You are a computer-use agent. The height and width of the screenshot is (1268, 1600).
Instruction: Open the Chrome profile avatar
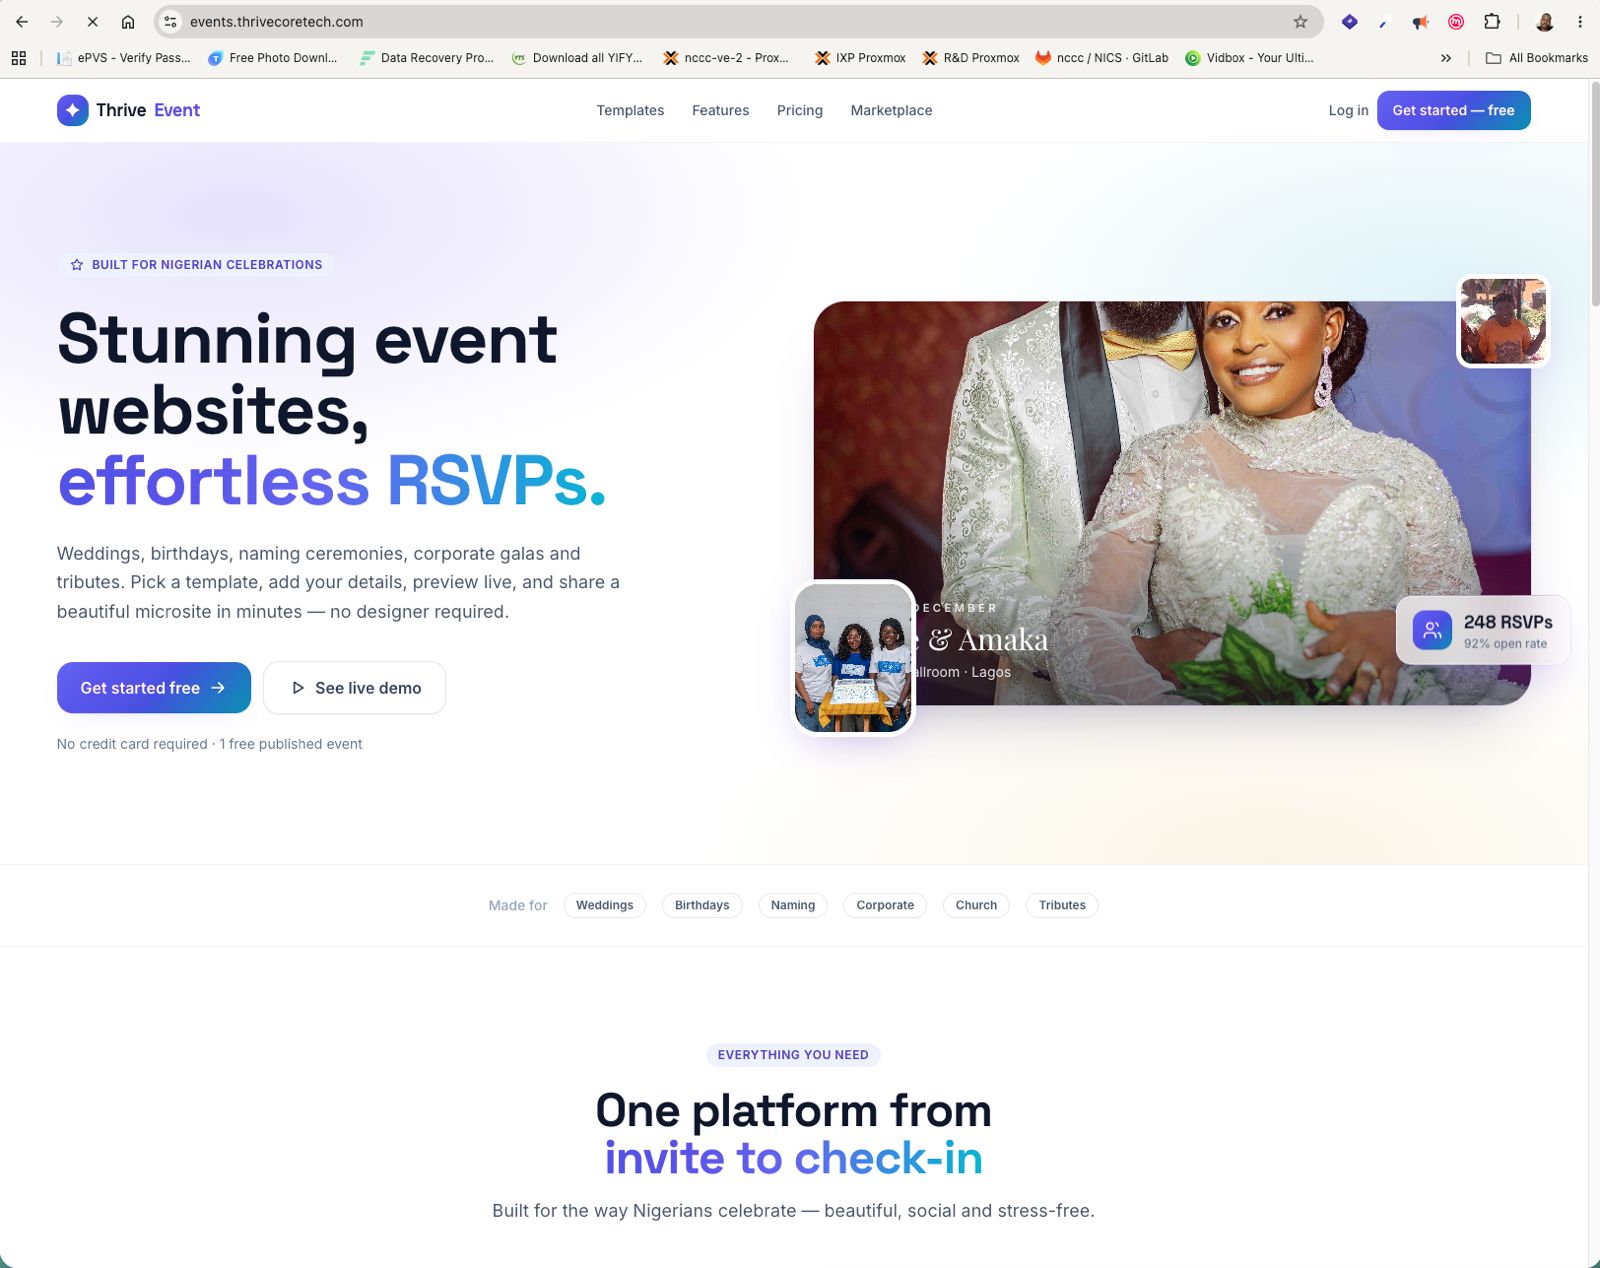pos(1545,21)
